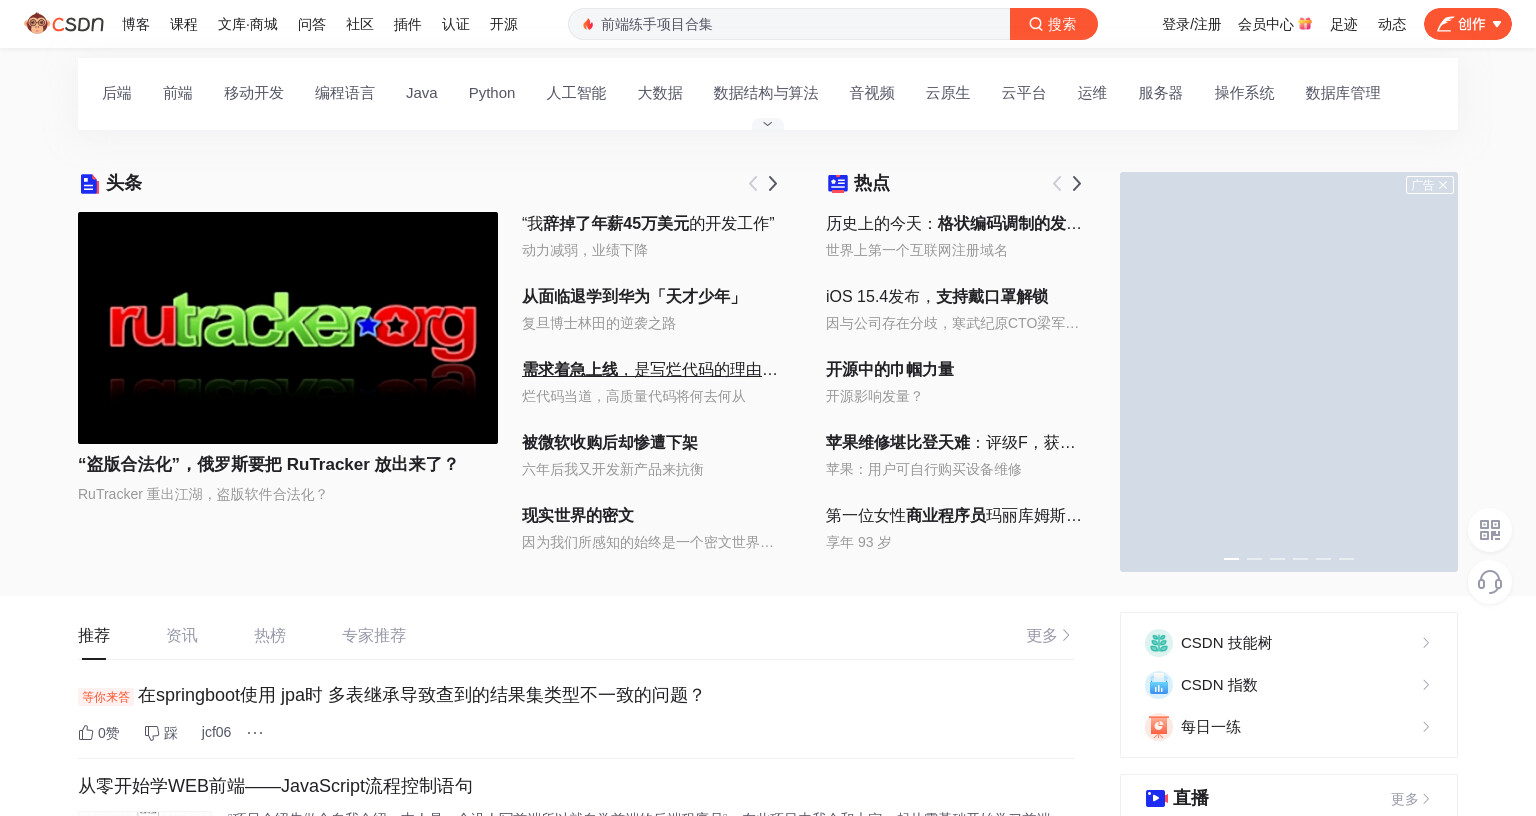Expand the category bar chevron
This screenshot has height=816, width=1536.
pyautogui.click(x=768, y=124)
